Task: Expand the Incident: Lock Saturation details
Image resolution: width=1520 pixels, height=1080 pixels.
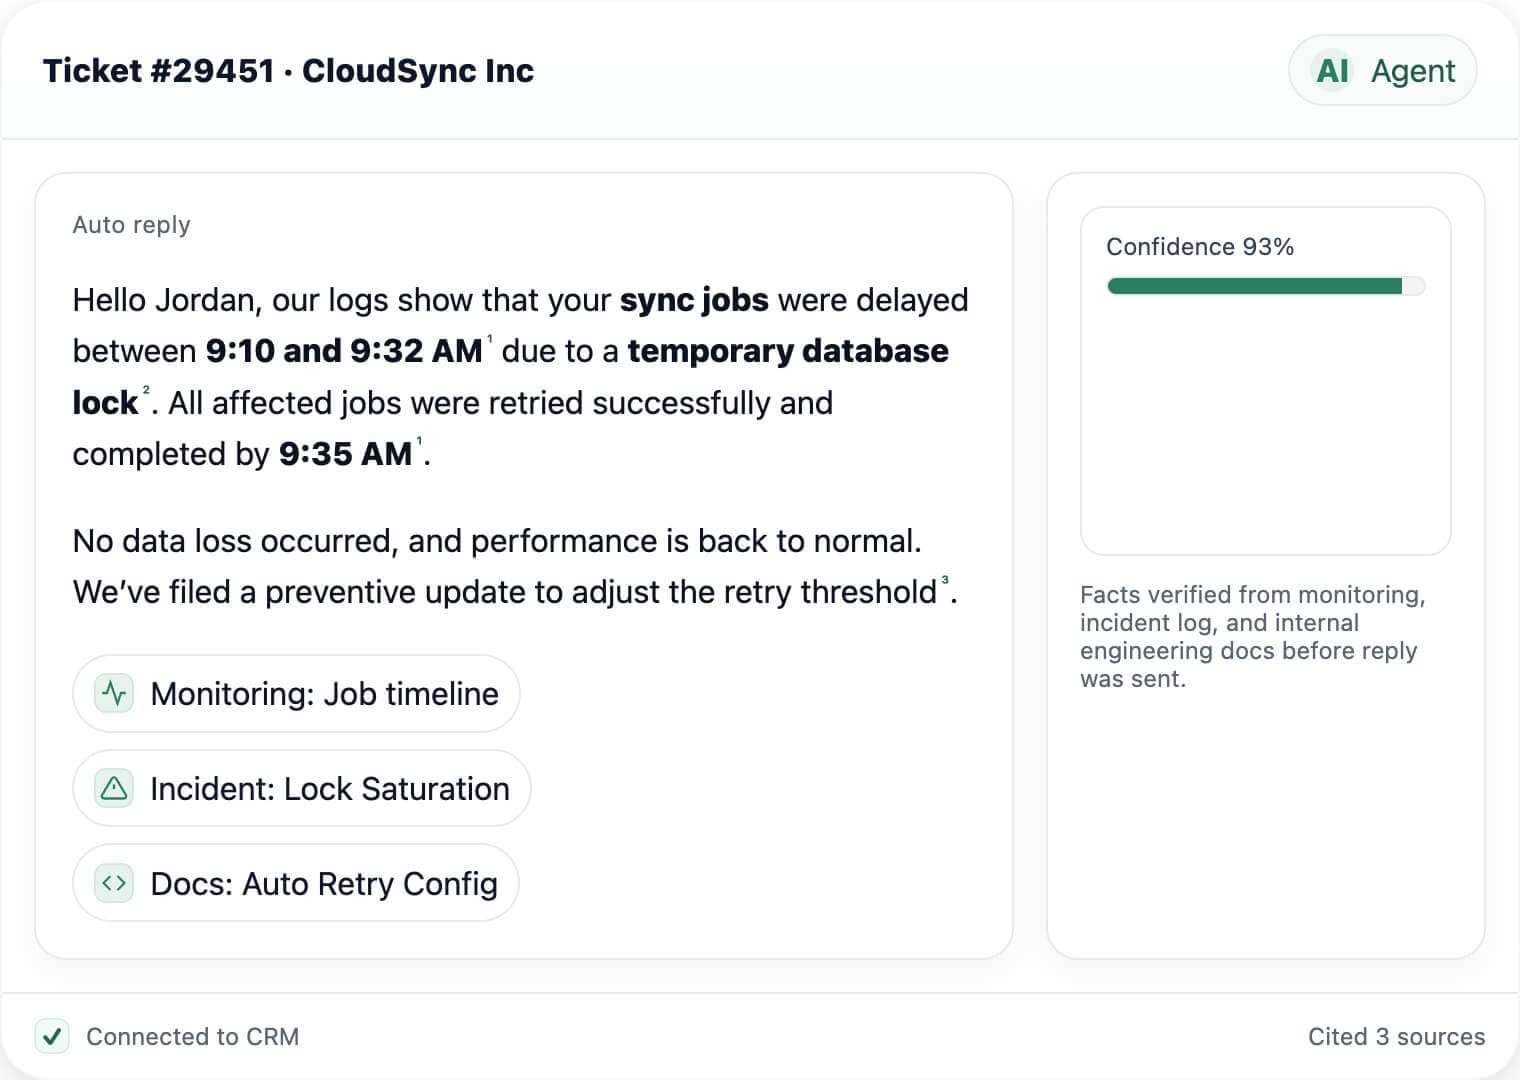Action: pos(301,788)
